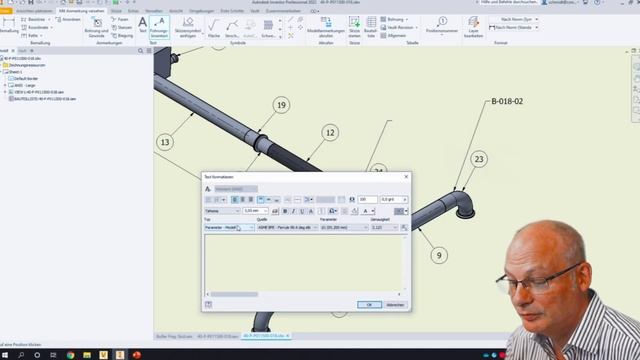Click the taskbar search icon
The width and height of the screenshot is (640, 360).
pyautogui.click(x=21, y=355)
